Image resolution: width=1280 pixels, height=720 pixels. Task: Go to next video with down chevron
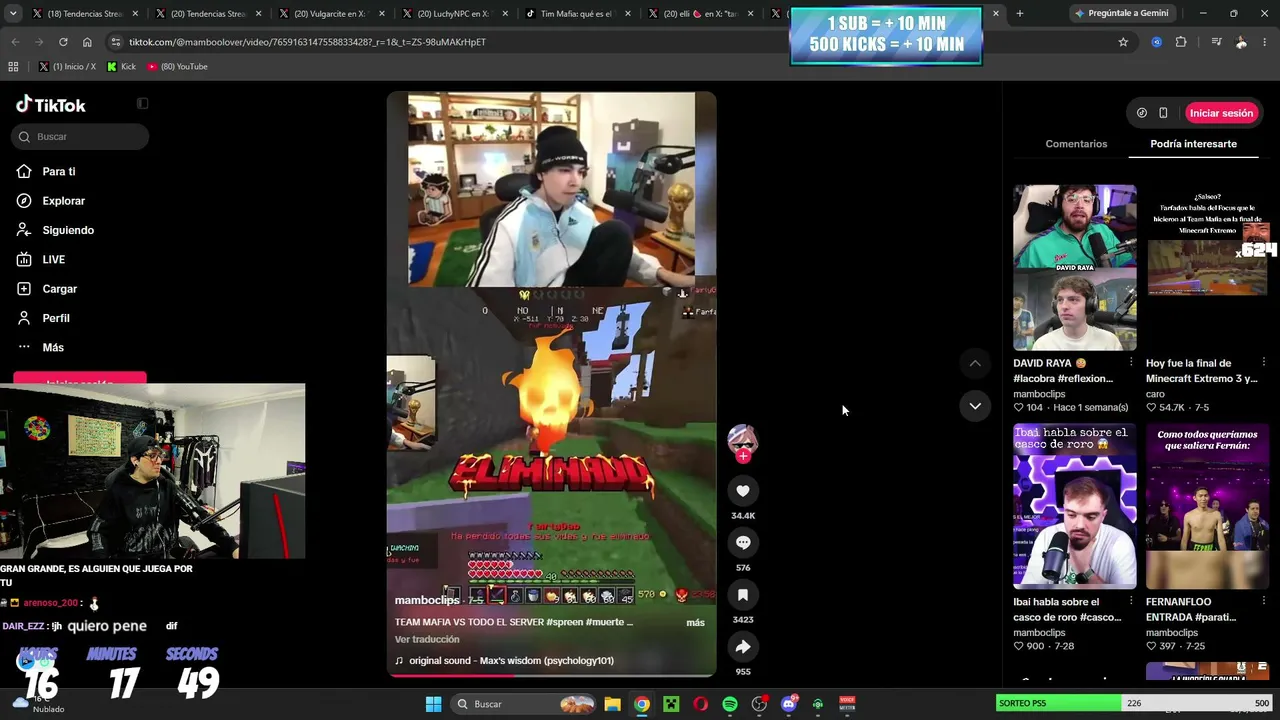975,406
